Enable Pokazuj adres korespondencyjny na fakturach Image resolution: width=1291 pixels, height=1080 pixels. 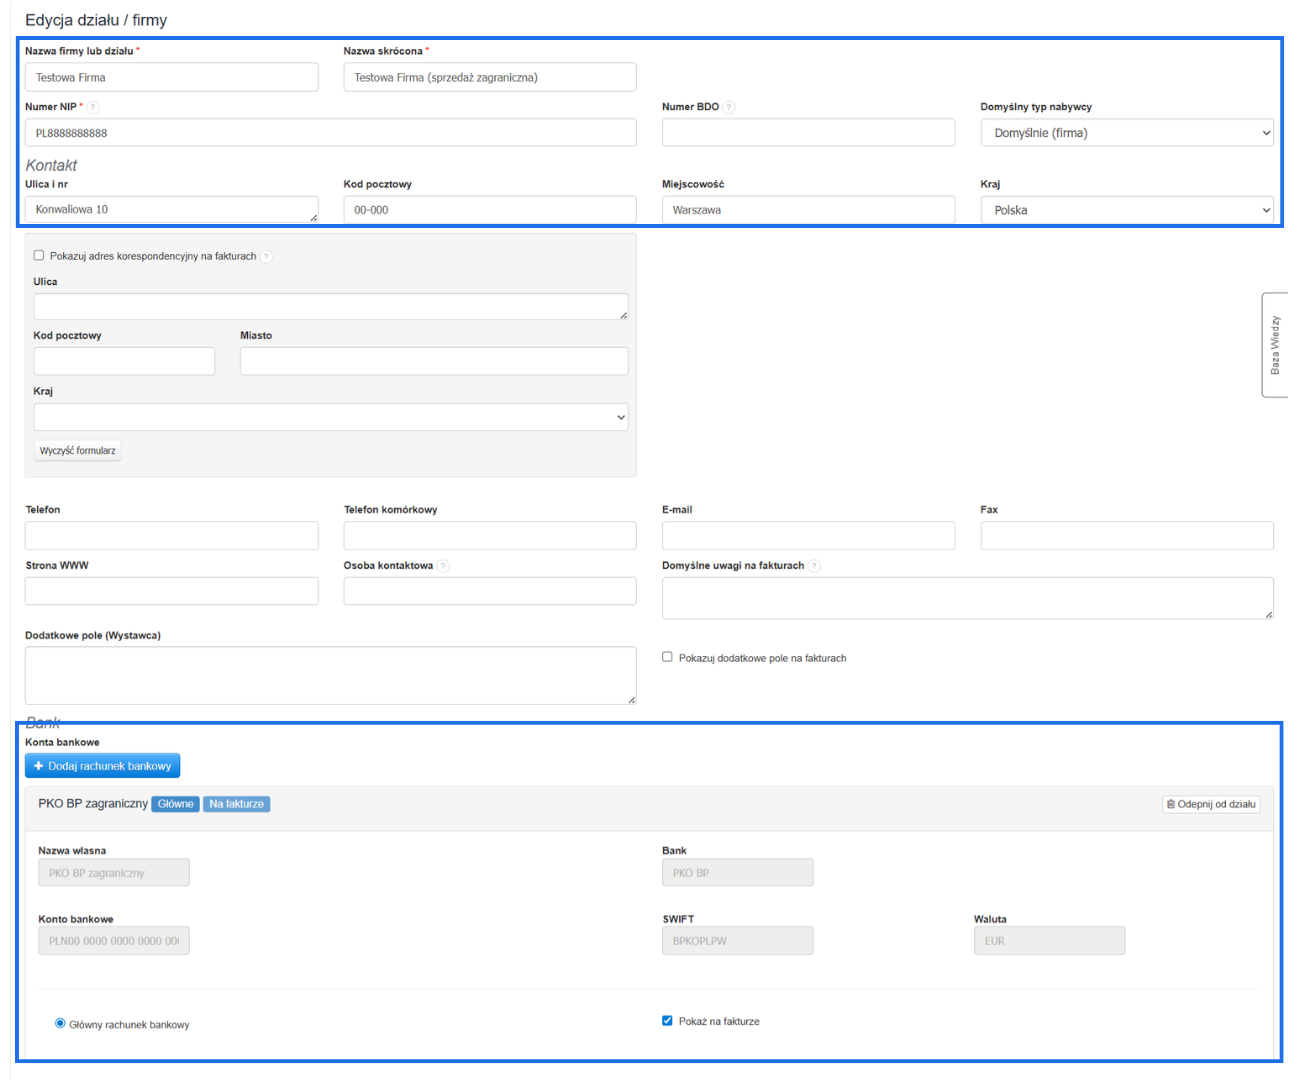pyautogui.click(x=39, y=255)
